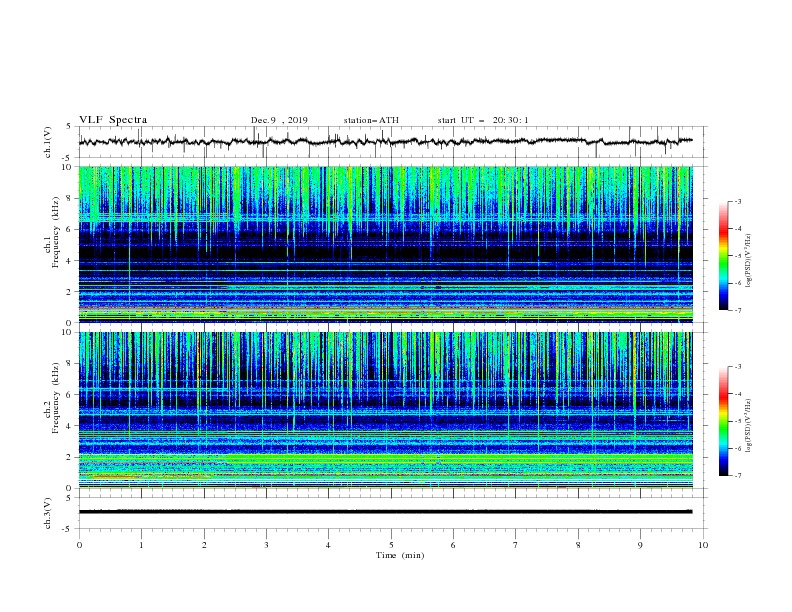792x612 pixels.
Task: Click the '10' tick on the time axis
Action: [x=703, y=545]
